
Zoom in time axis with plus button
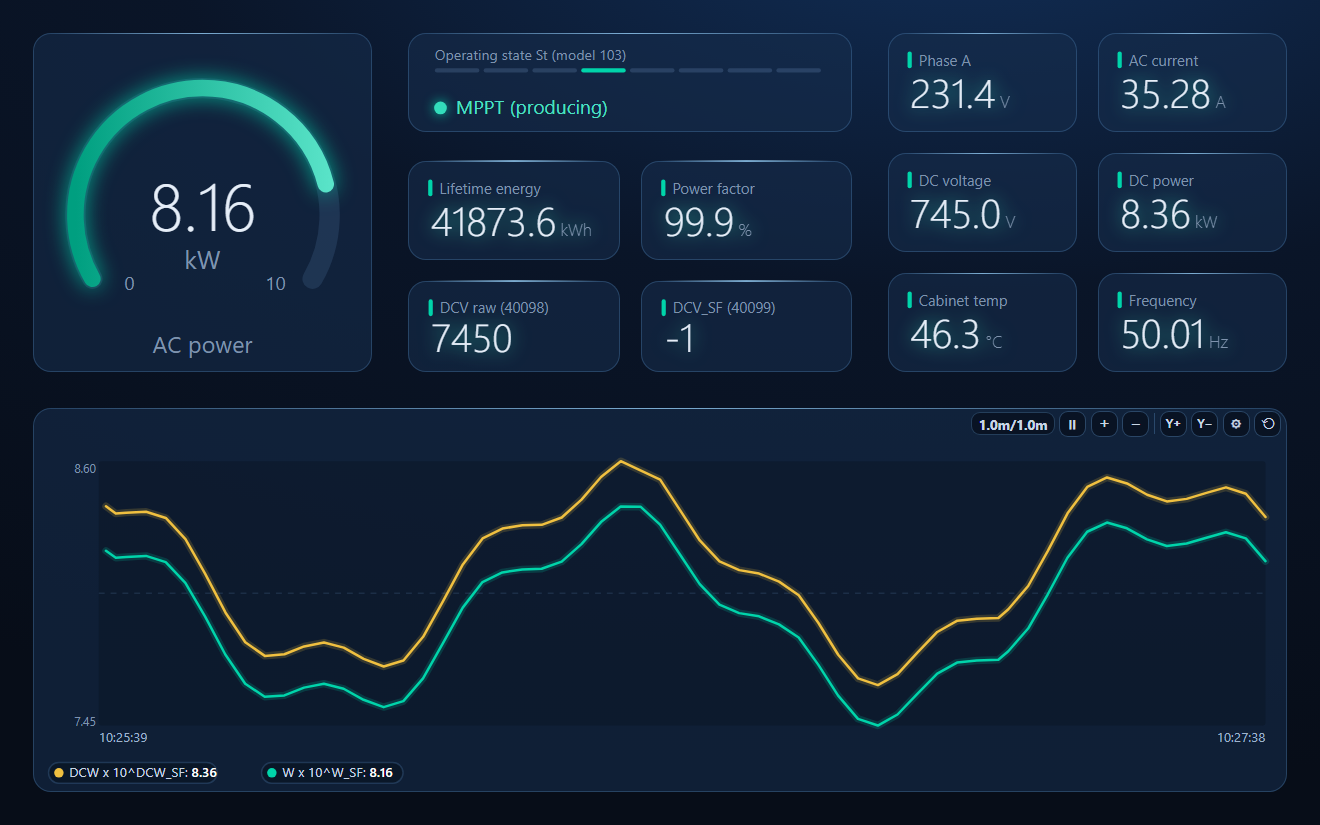coord(1104,424)
